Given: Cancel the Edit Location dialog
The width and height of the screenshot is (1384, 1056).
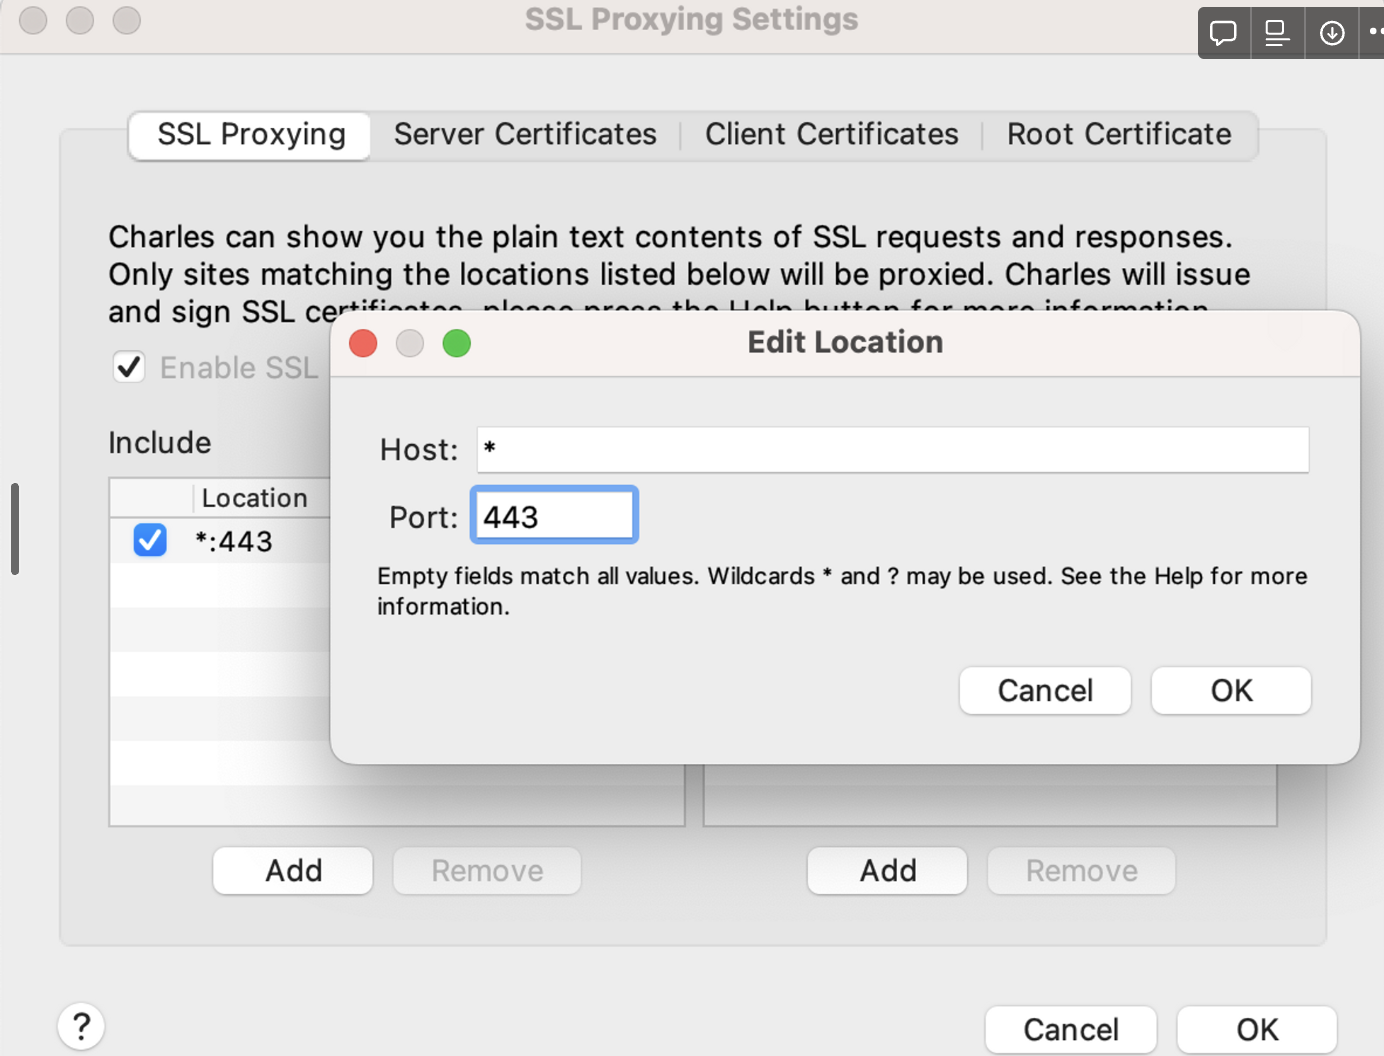Looking at the screenshot, I should 1044,690.
